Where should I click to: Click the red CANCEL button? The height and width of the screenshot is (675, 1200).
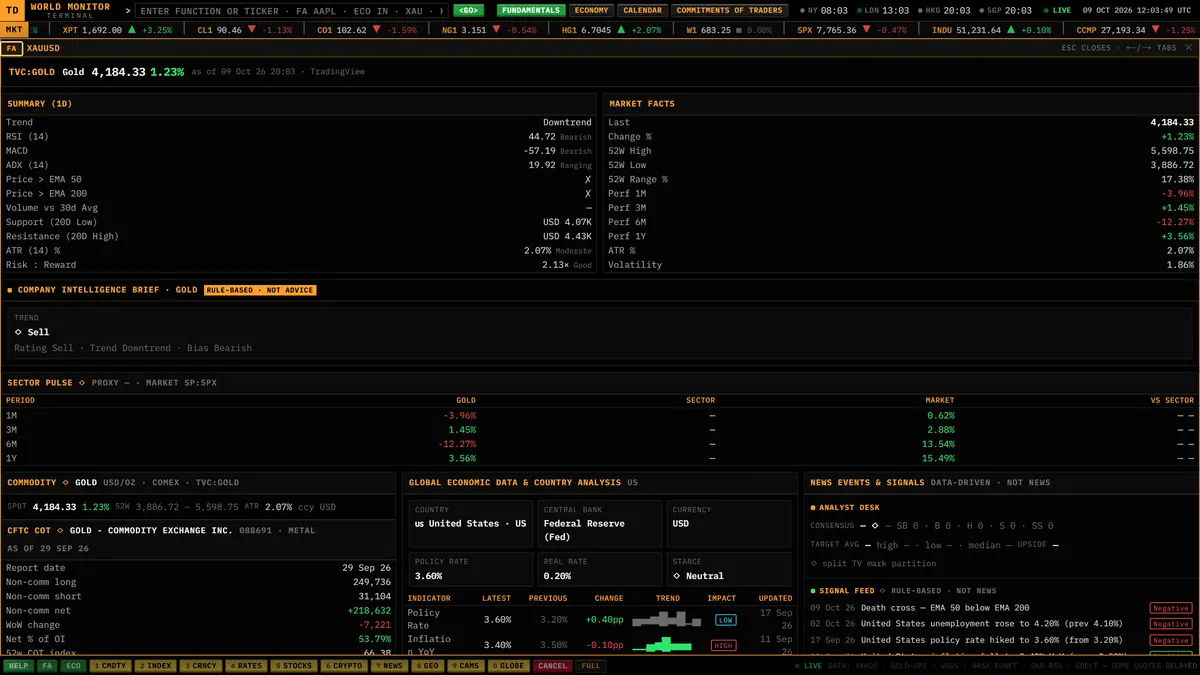(552, 665)
